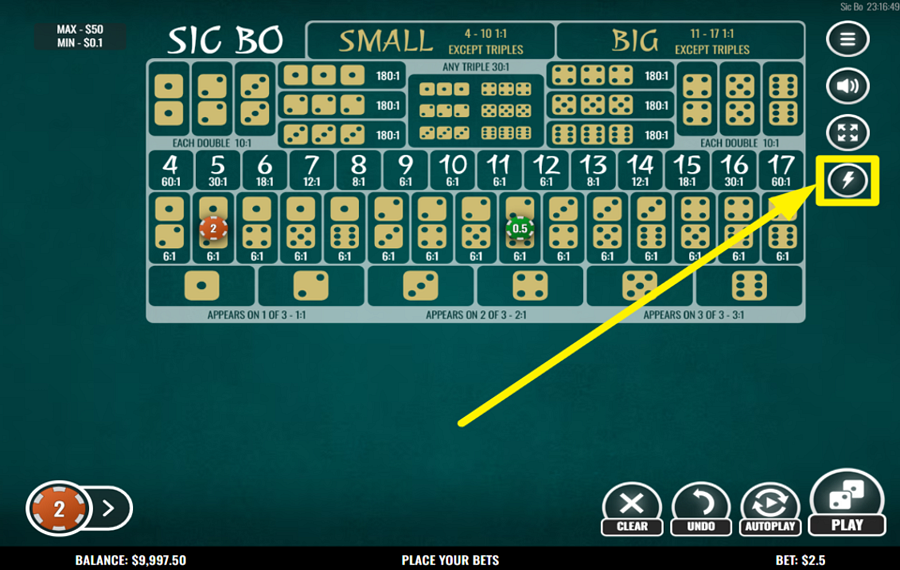Screen dimensions: 900x570
Task: Bet on single die four
Action: pyautogui.click(x=530, y=286)
